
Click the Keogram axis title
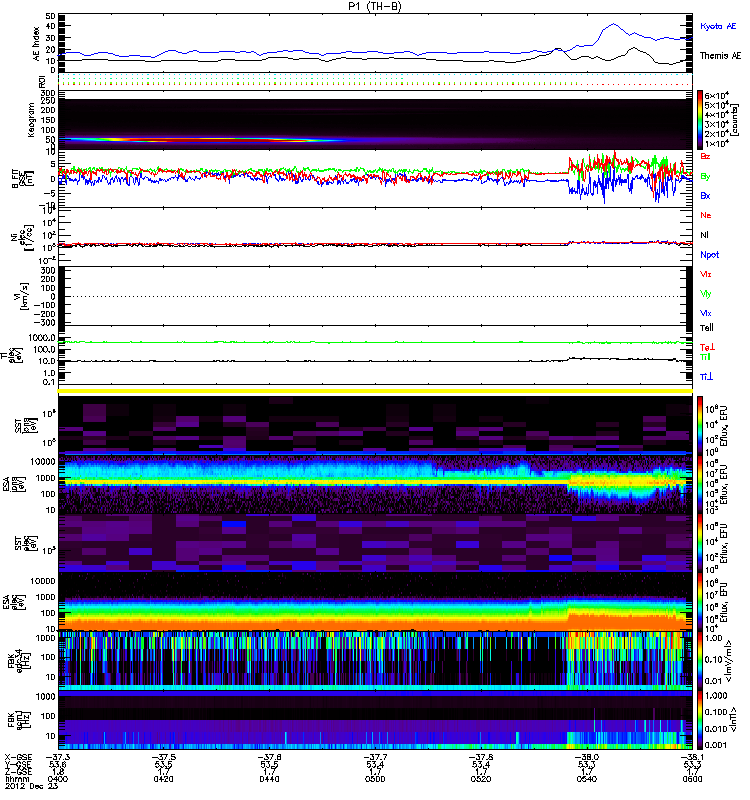tap(31, 120)
